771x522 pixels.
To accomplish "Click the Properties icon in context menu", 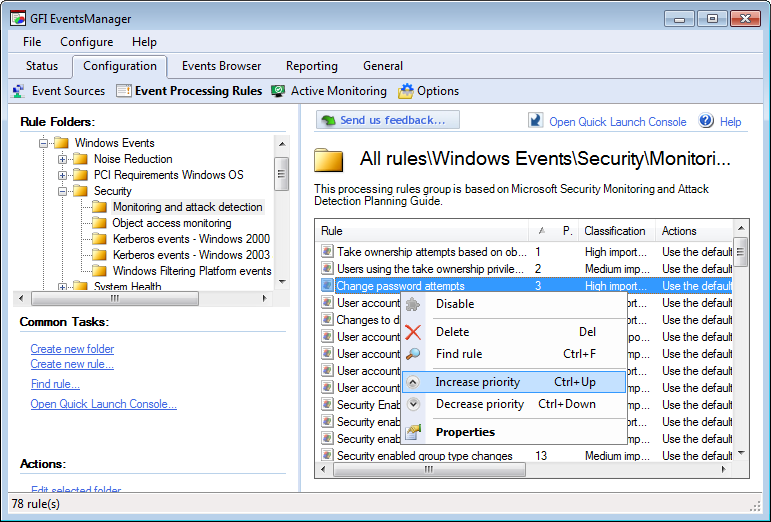I will pyautogui.click(x=413, y=432).
